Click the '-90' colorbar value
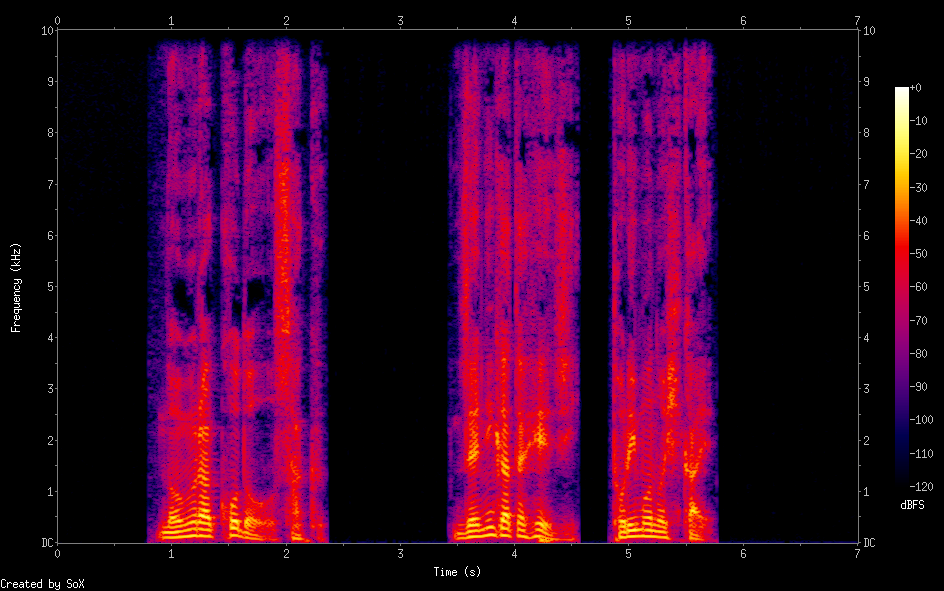The width and height of the screenshot is (944, 591). [x=918, y=387]
